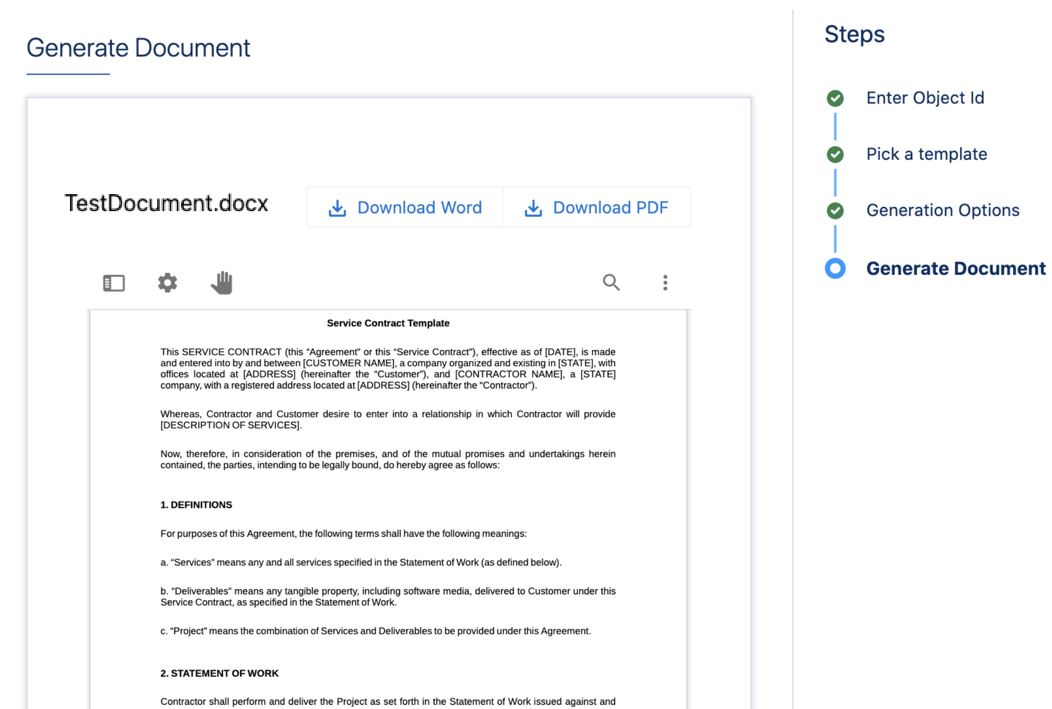Screen dimensions: 1052x709
Task: Click the TestDocument.docx file name
Action: (167, 204)
